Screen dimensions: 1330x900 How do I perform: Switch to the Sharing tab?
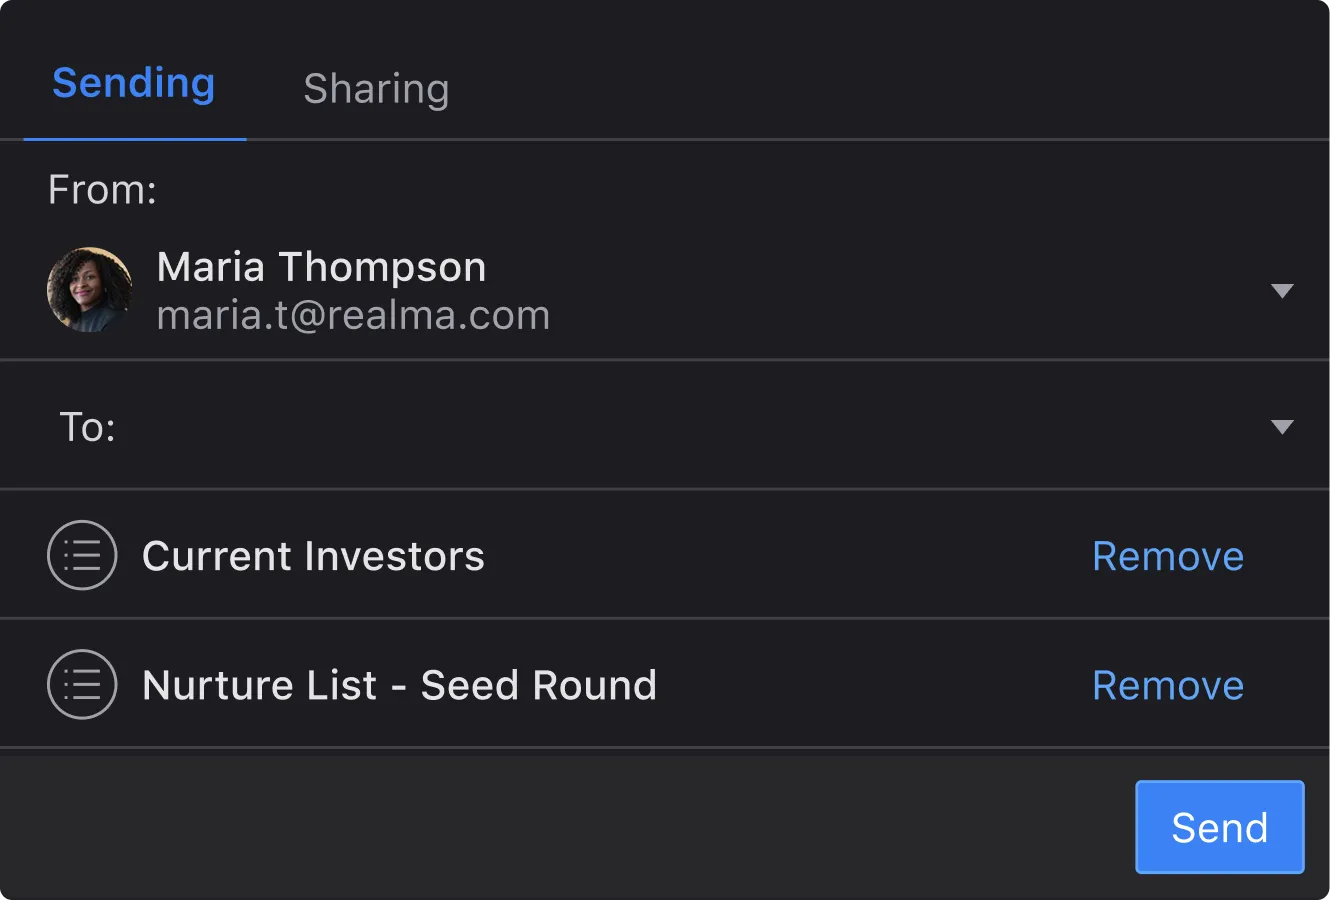tap(376, 89)
